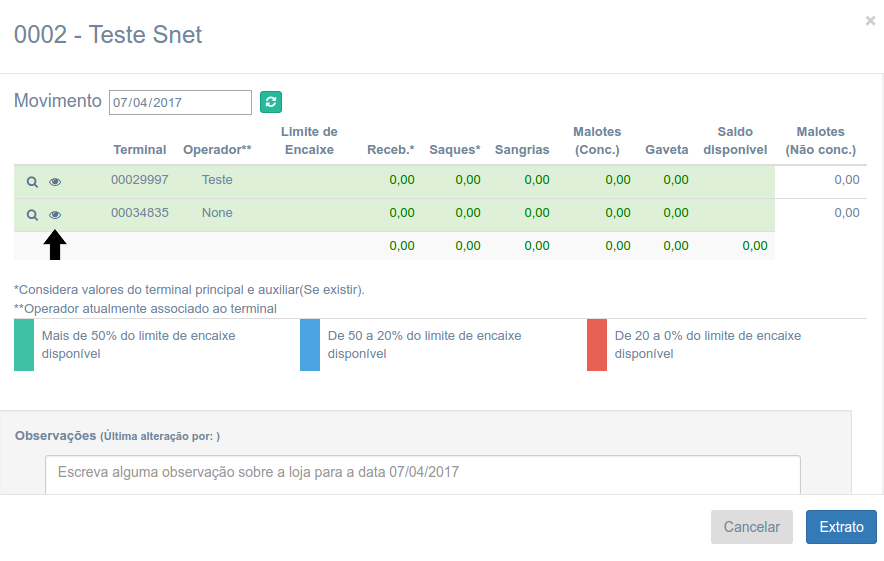Click the red legend color swatch
Screen dimensions: 884x561
point(597,345)
